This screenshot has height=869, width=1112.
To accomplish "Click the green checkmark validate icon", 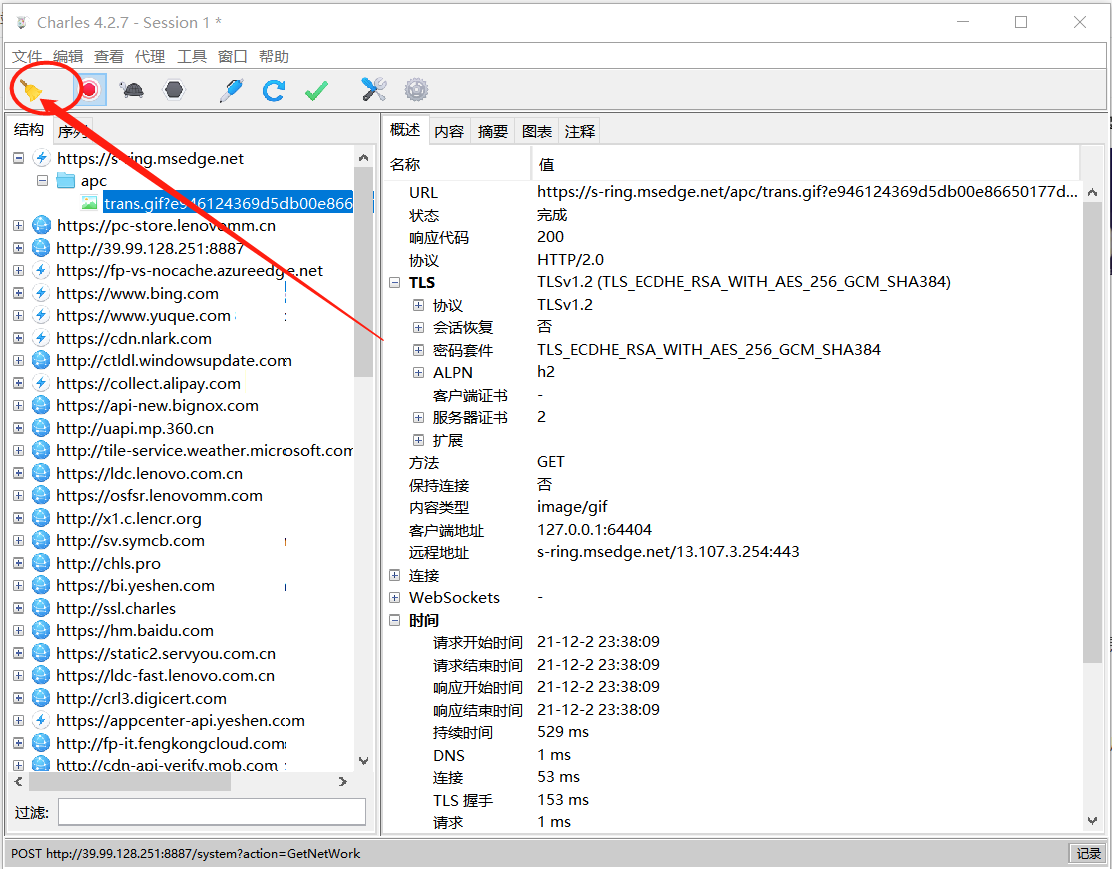I will tap(316, 90).
